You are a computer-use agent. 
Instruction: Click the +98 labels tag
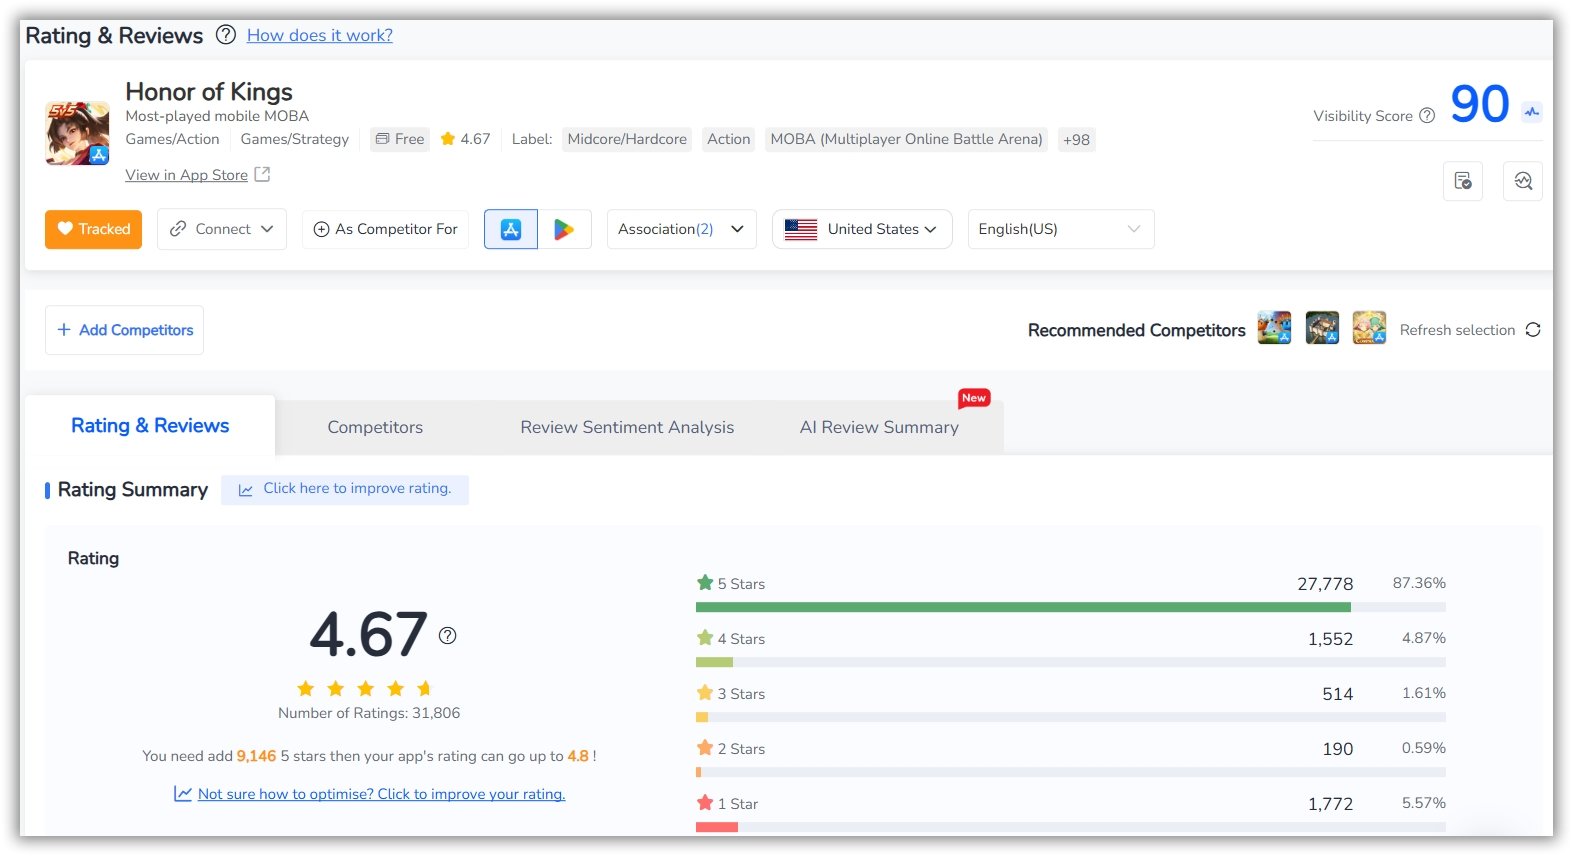pos(1077,140)
